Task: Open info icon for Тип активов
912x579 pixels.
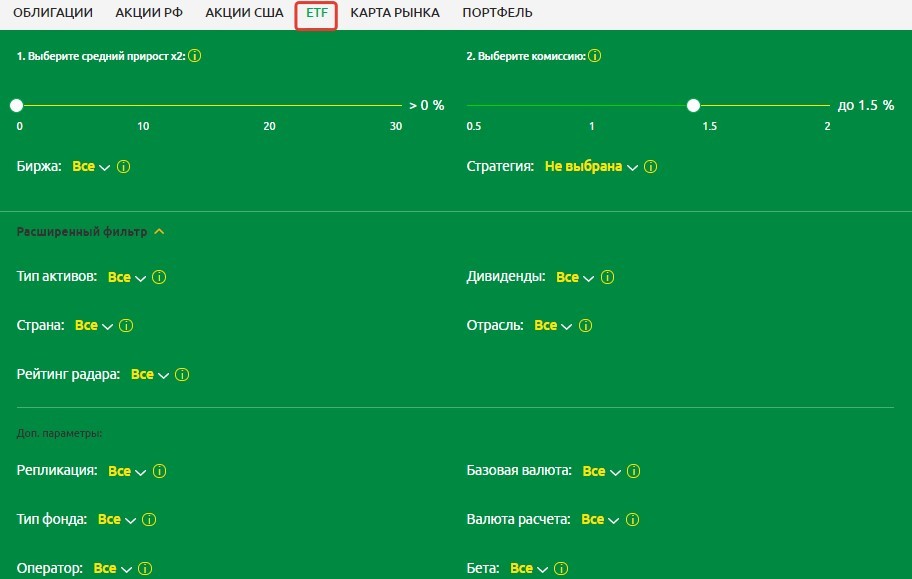Action: pyautogui.click(x=159, y=277)
